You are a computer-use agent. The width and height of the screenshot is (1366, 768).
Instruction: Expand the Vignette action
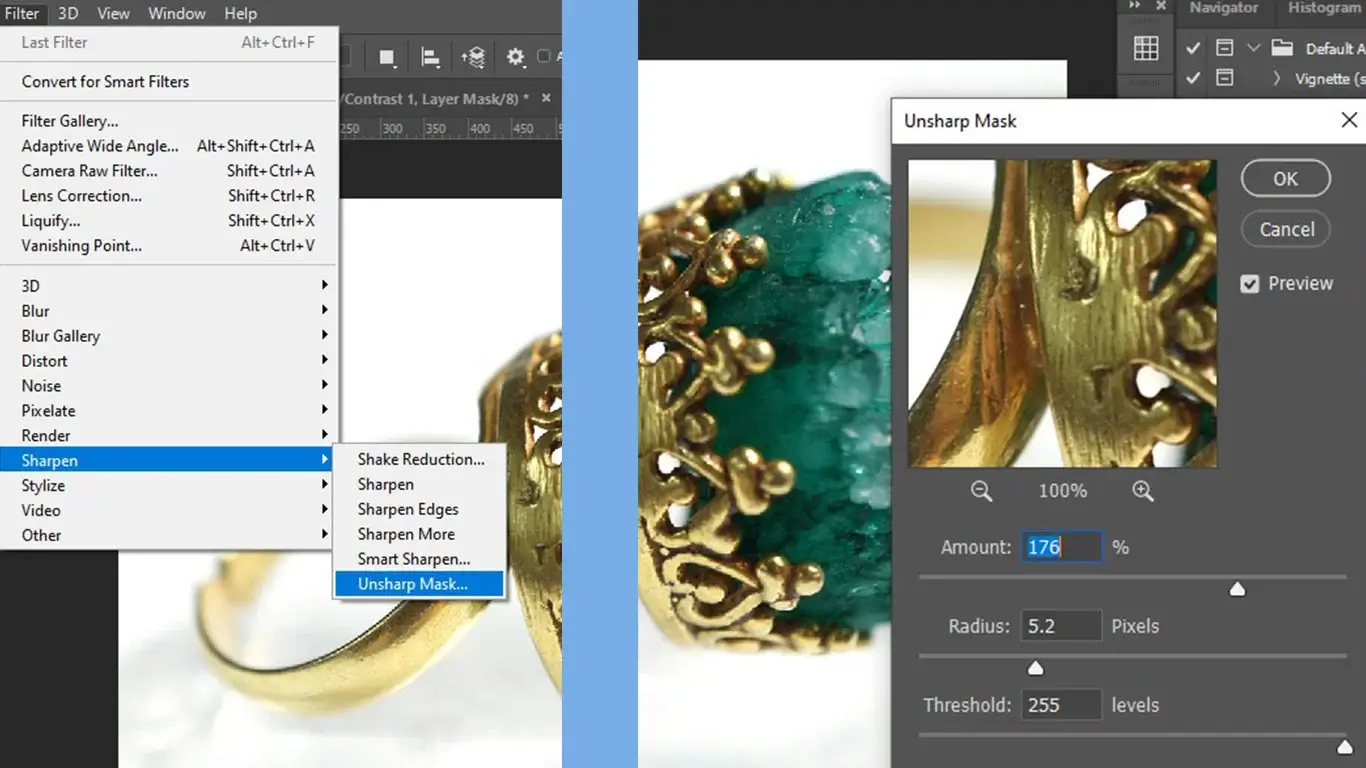[1276, 78]
